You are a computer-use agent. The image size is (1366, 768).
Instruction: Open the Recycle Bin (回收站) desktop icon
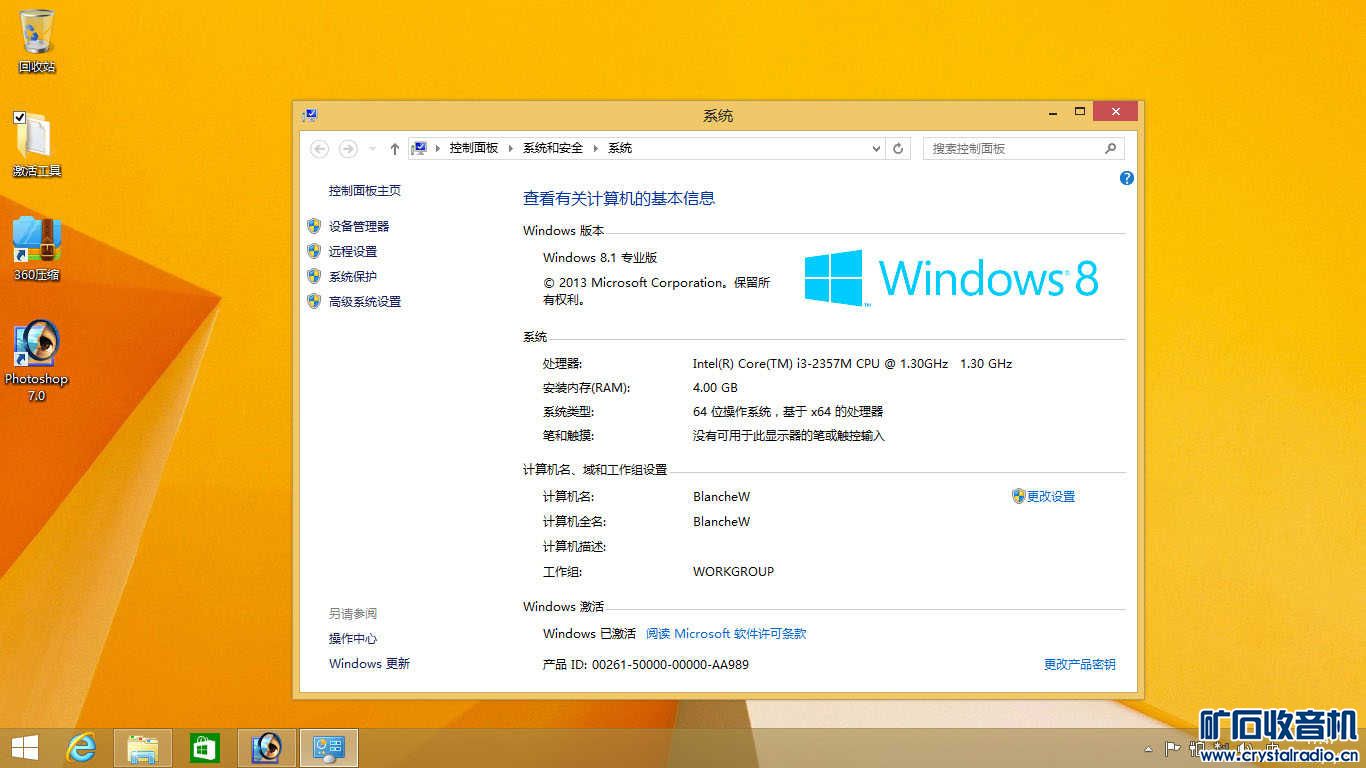point(37,40)
